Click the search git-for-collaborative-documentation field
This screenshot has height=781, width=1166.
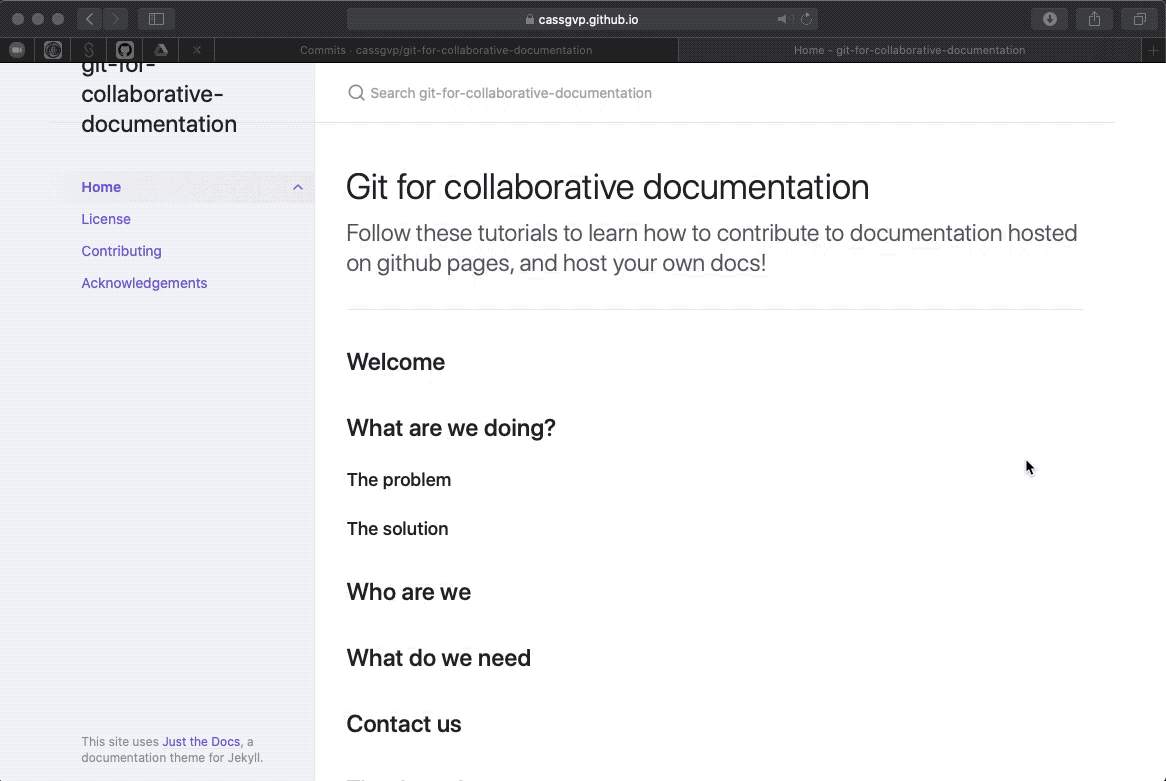coord(510,93)
